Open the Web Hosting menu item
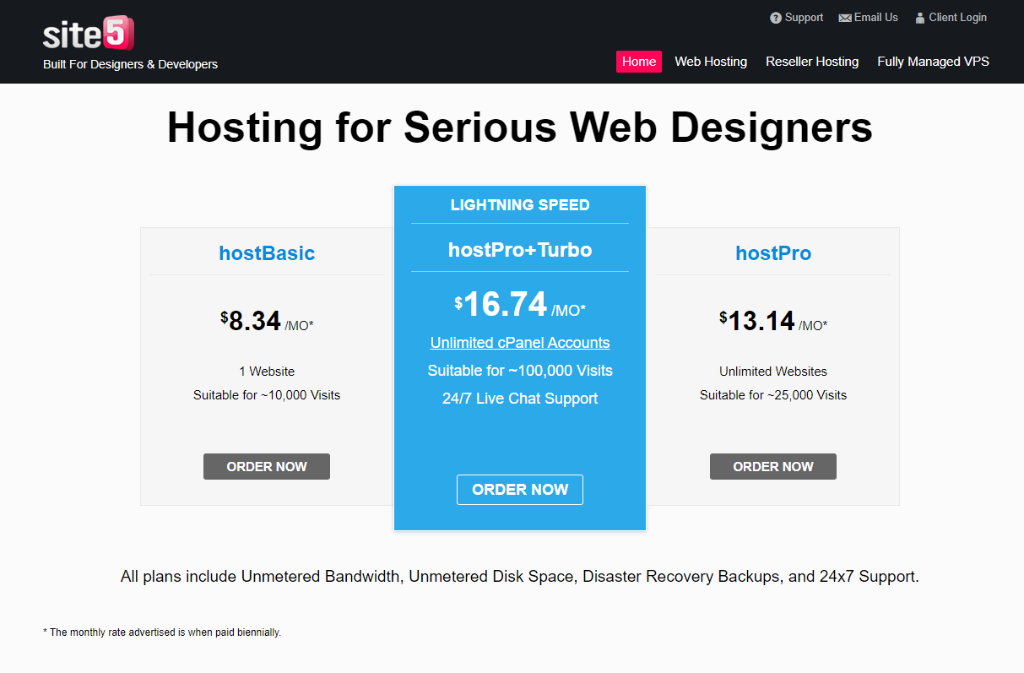Image resolution: width=1024 pixels, height=673 pixels. pyautogui.click(x=711, y=61)
